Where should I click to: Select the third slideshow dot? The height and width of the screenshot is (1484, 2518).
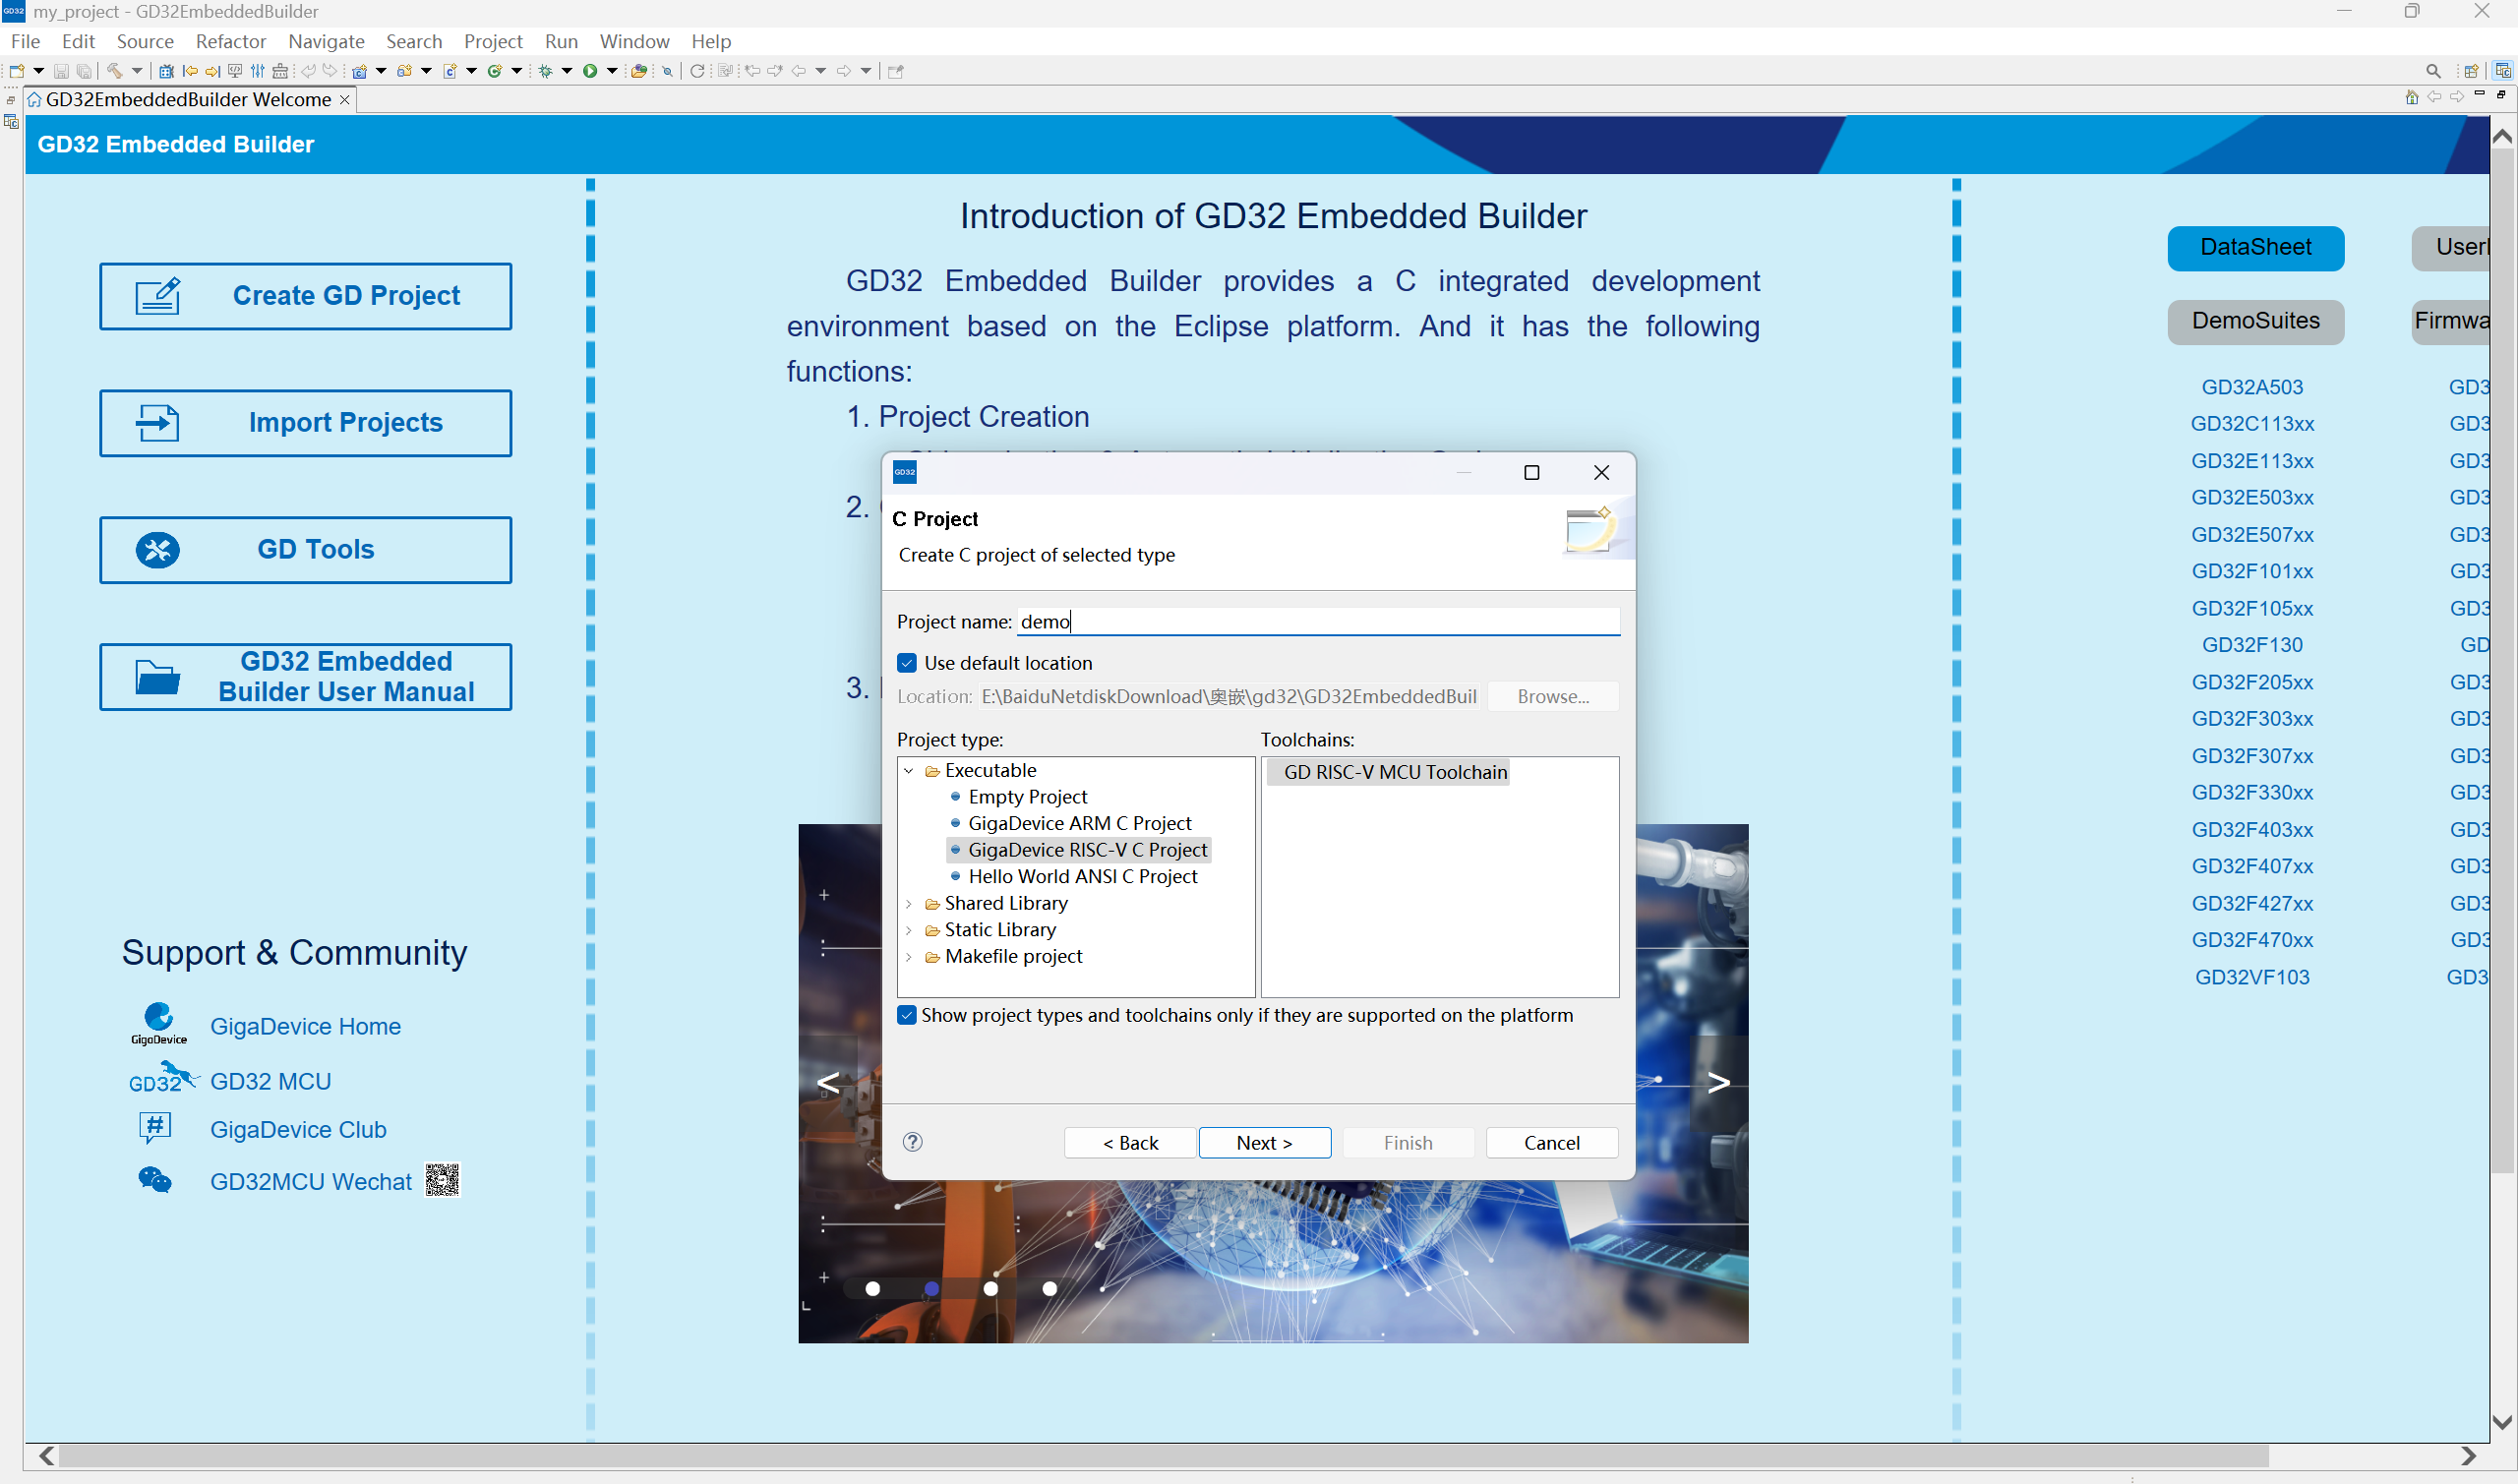point(991,1288)
